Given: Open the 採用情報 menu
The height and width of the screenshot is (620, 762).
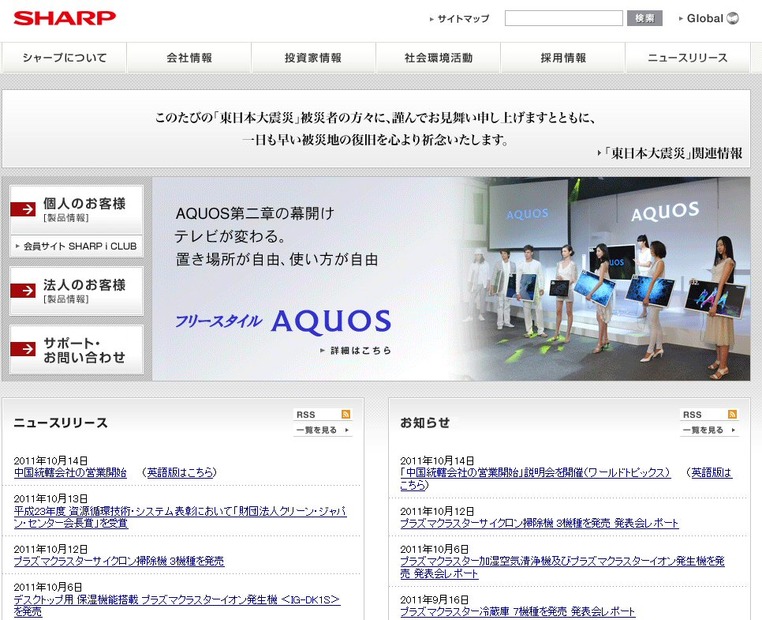Looking at the screenshot, I should 563,58.
